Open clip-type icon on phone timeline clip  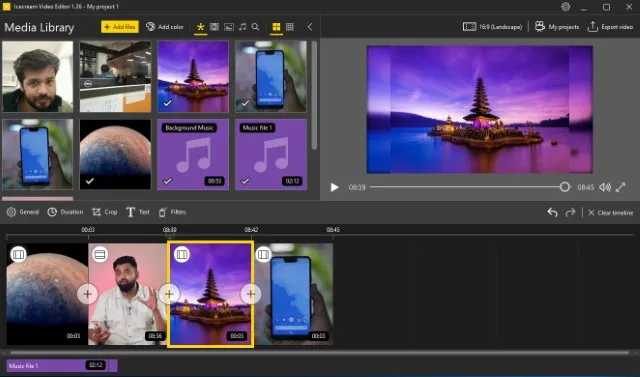[x=263, y=254]
